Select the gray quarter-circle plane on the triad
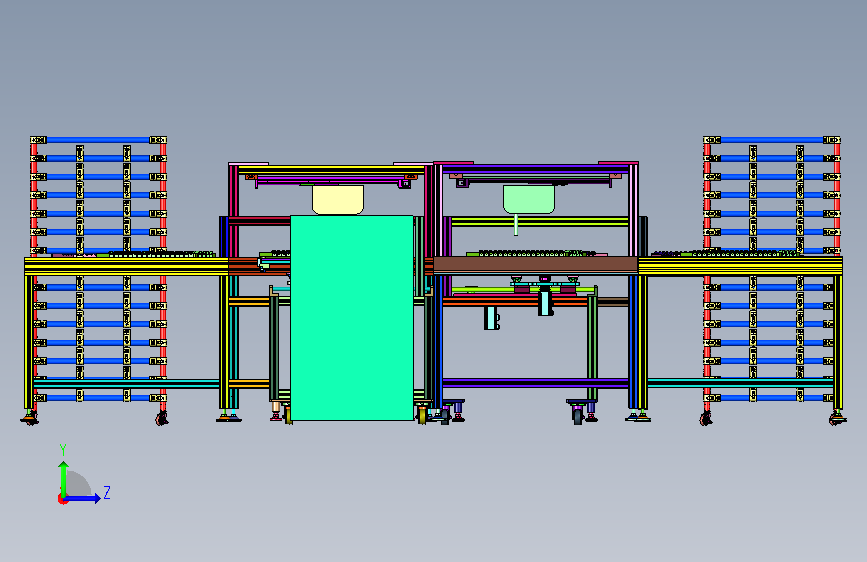The width and height of the screenshot is (867, 562). point(78,483)
